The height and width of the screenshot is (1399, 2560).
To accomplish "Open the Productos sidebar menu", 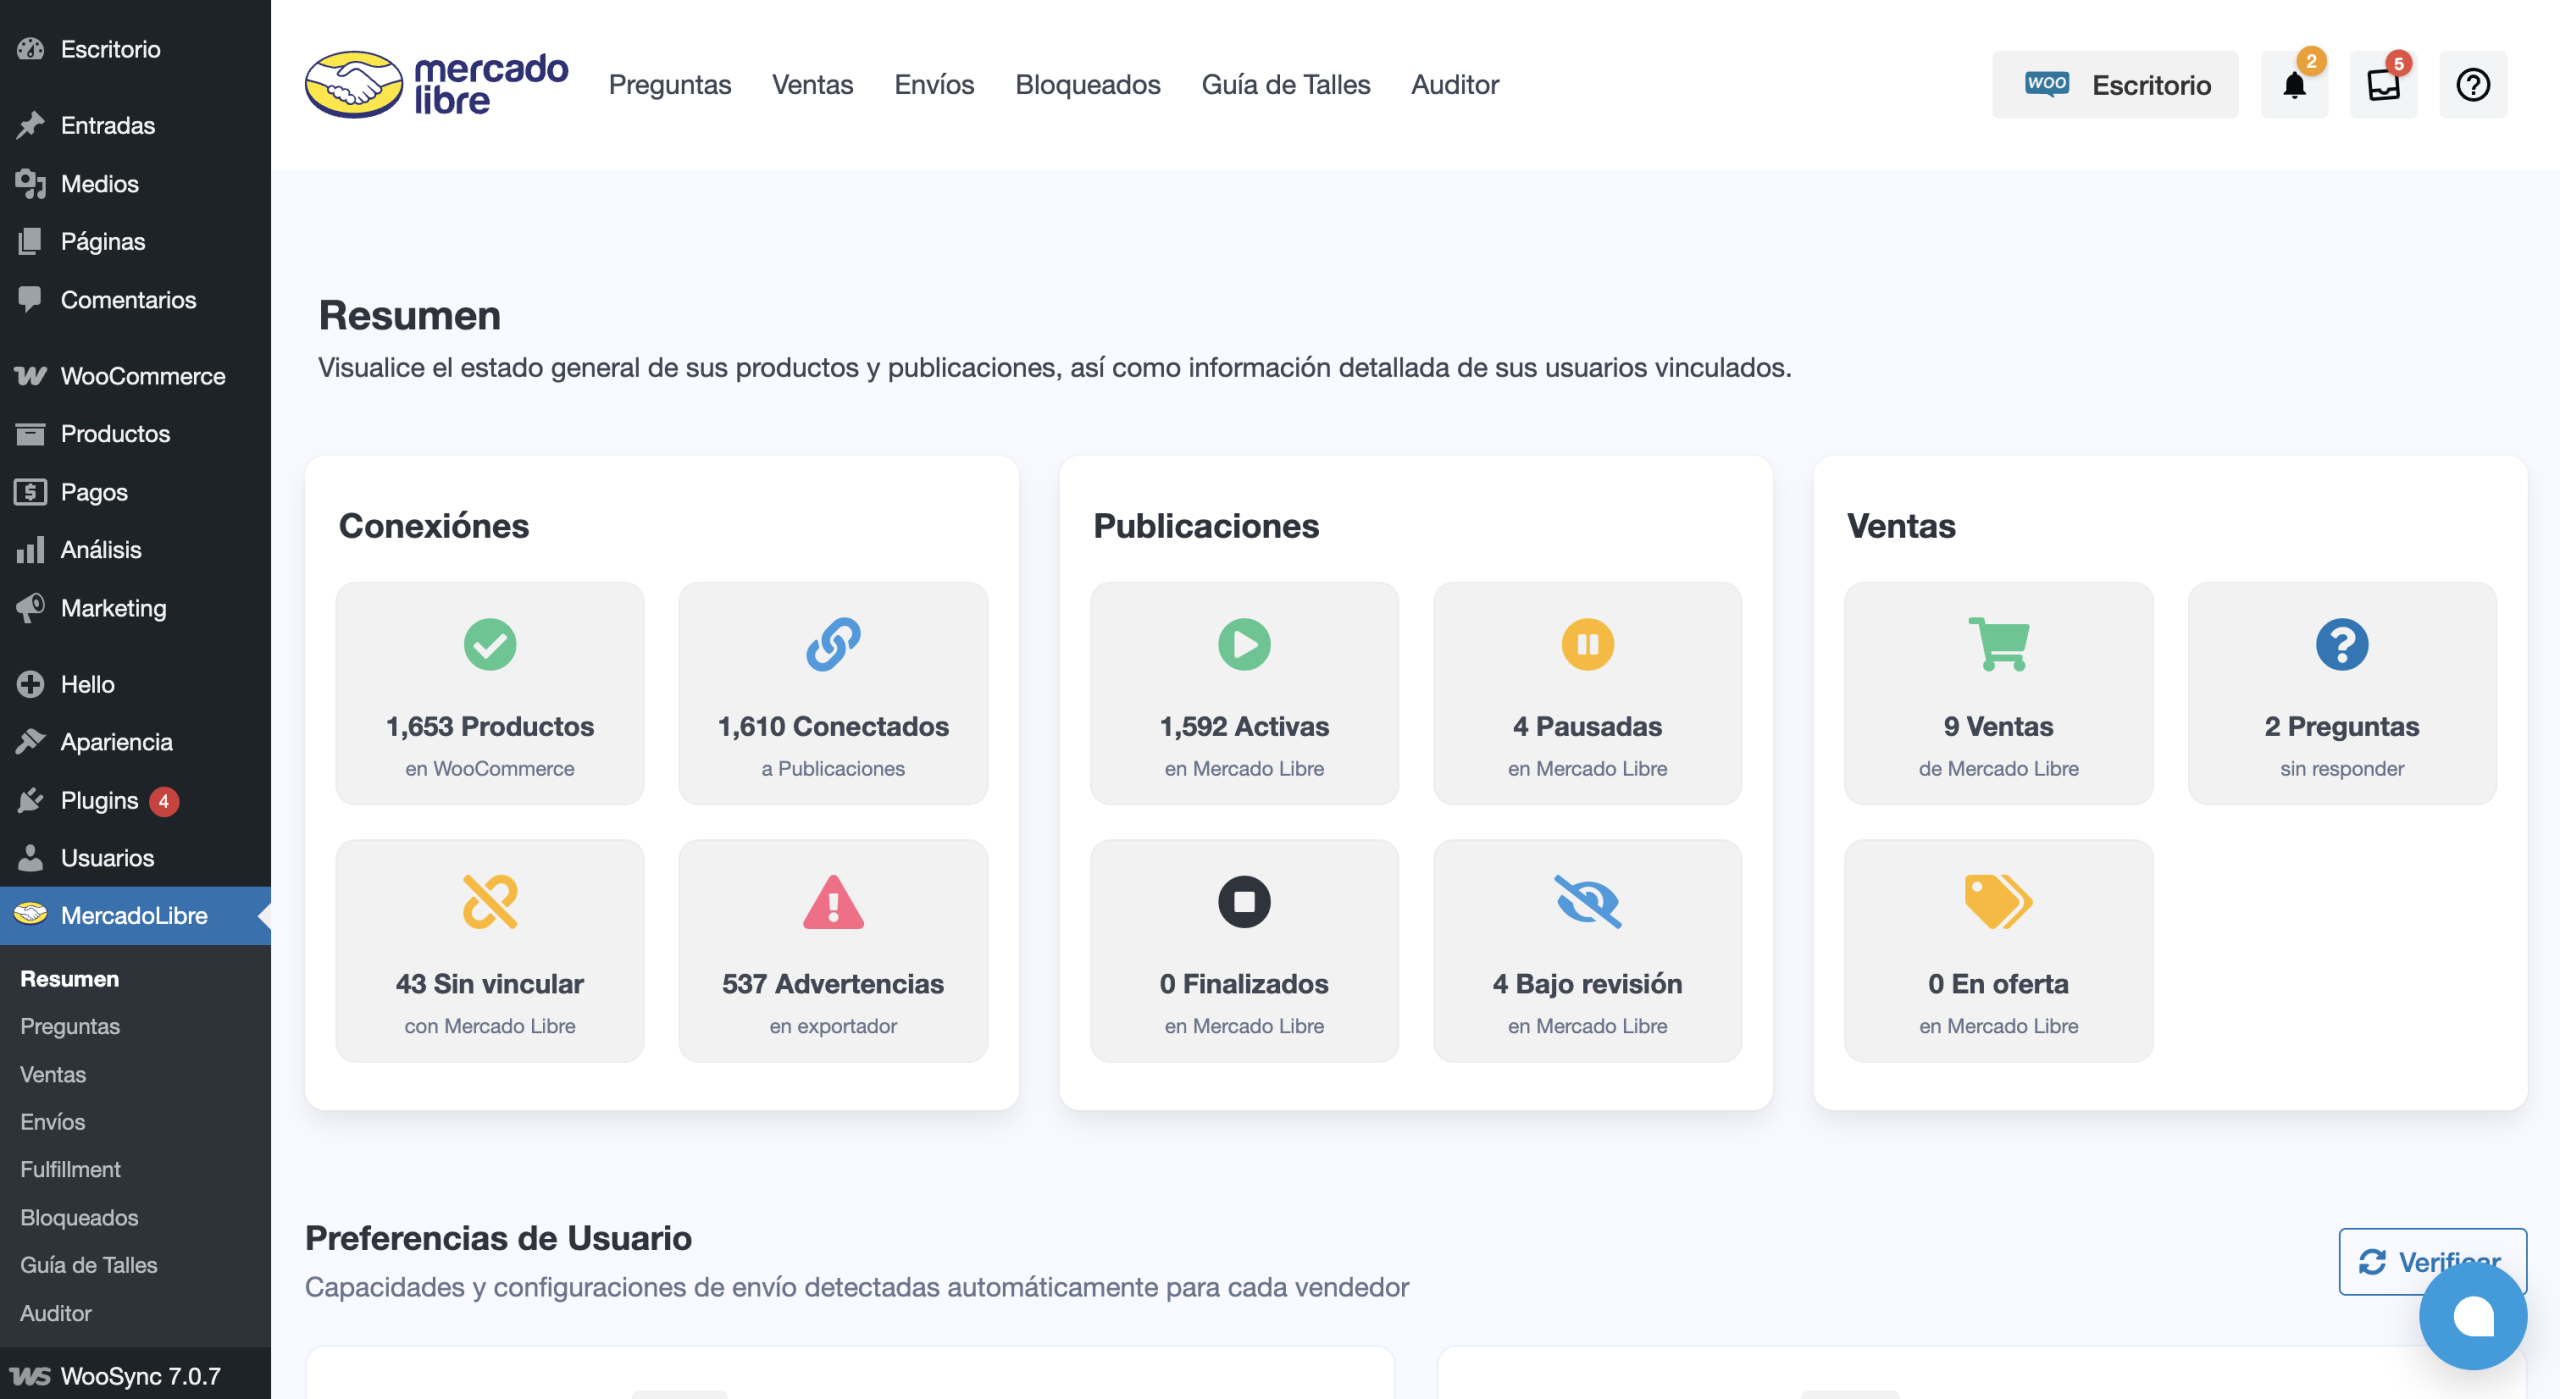I will [x=135, y=433].
